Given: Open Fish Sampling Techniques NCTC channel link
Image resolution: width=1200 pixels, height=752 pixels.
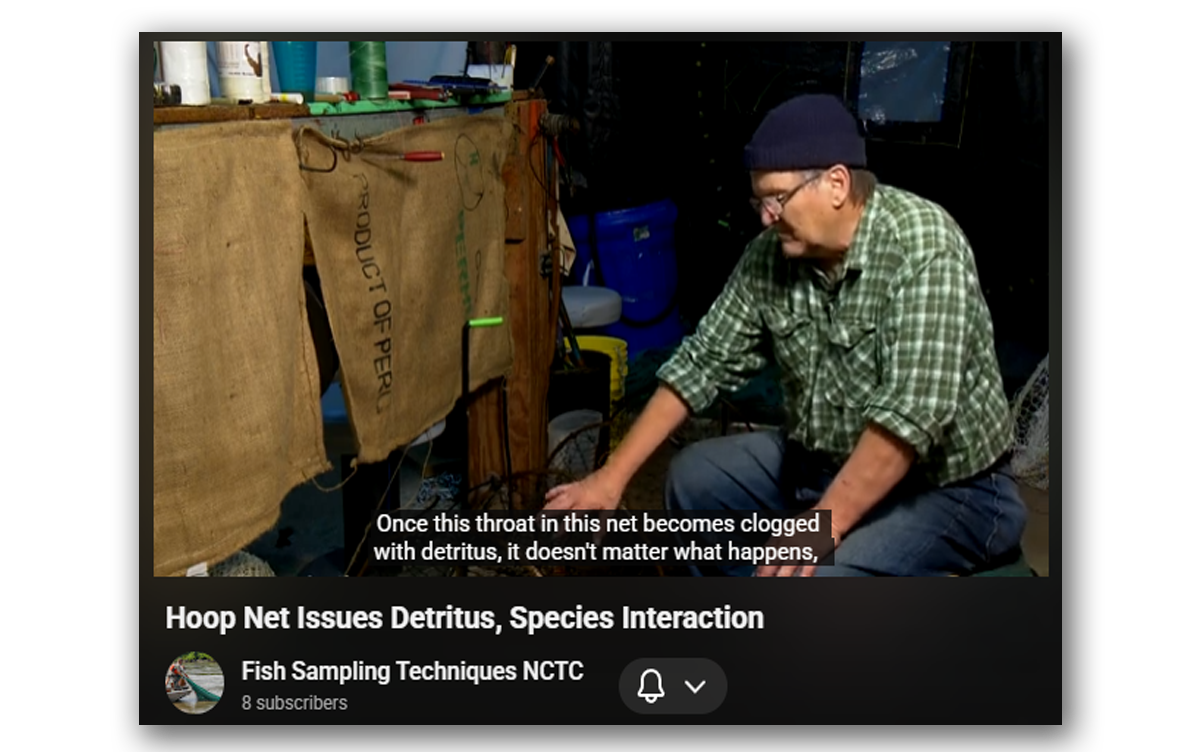Looking at the screenshot, I should tap(412, 670).
